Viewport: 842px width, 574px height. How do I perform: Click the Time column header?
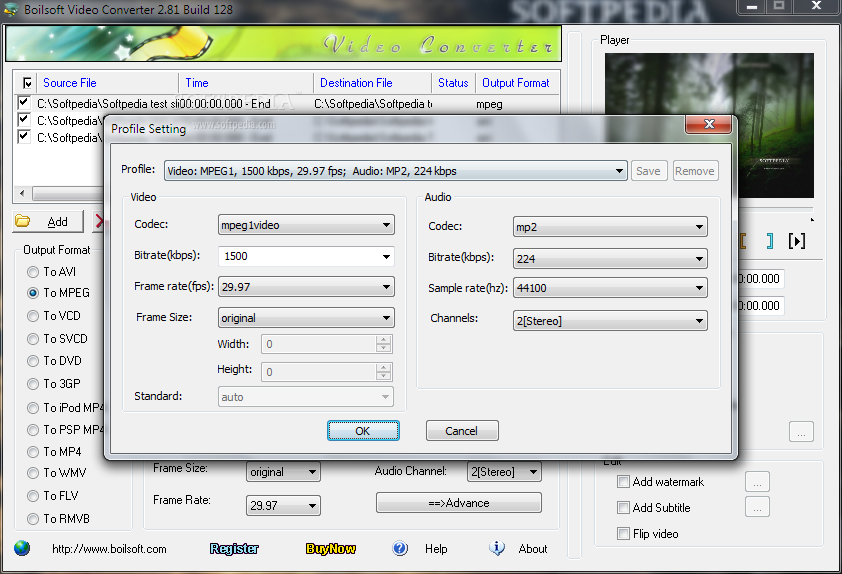coord(246,83)
